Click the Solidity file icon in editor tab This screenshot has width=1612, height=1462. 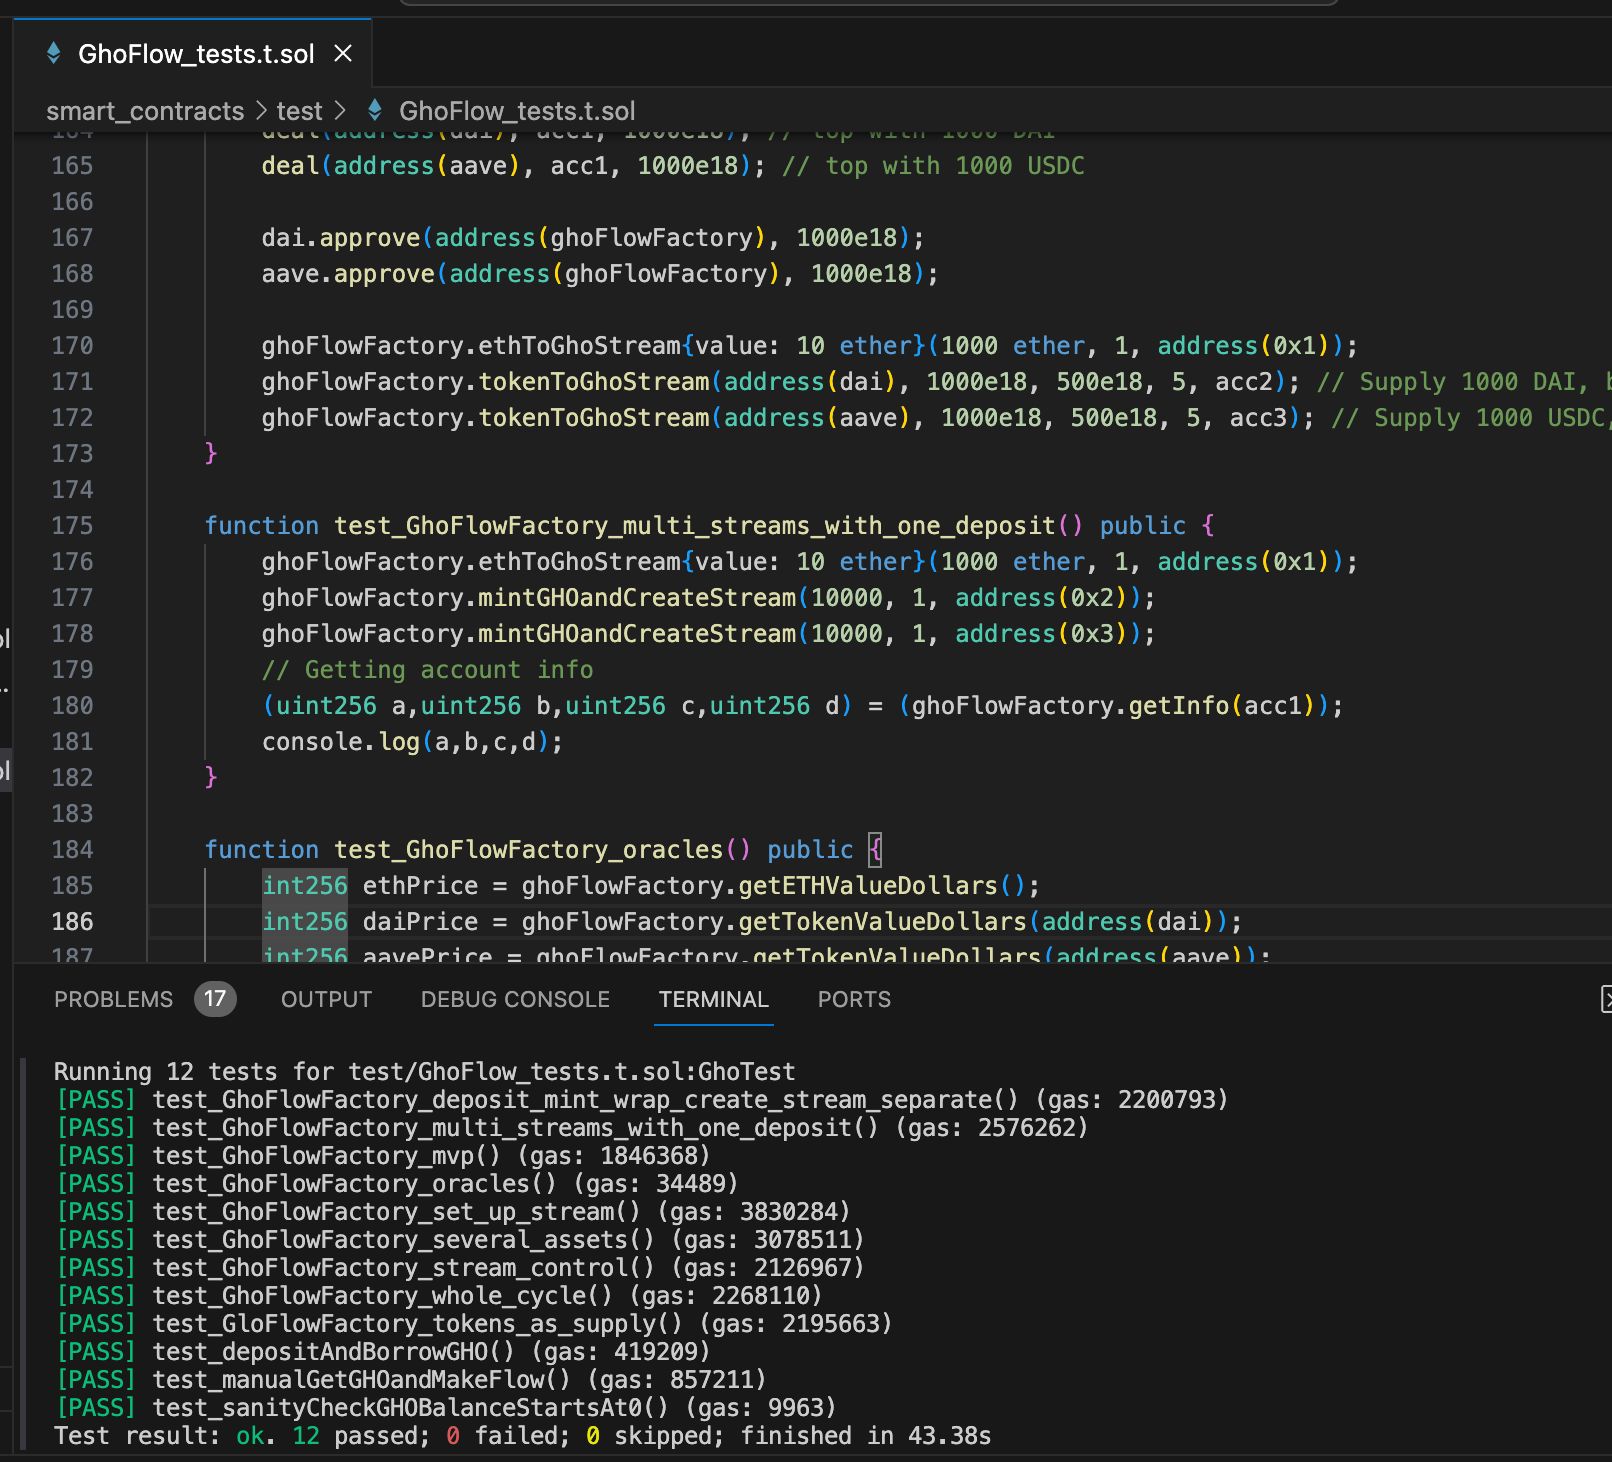(x=54, y=53)
